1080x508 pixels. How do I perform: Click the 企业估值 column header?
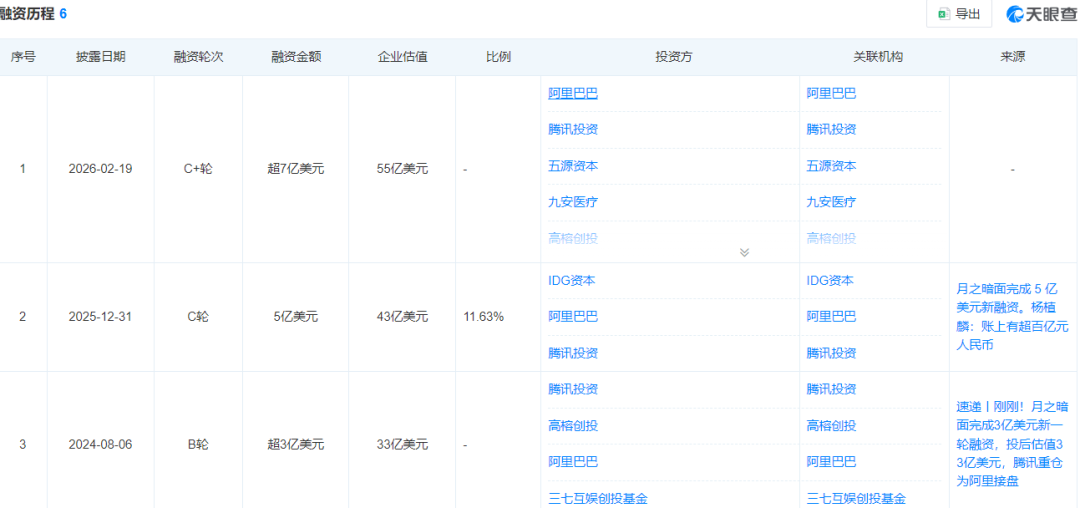(x=402, y=57)
